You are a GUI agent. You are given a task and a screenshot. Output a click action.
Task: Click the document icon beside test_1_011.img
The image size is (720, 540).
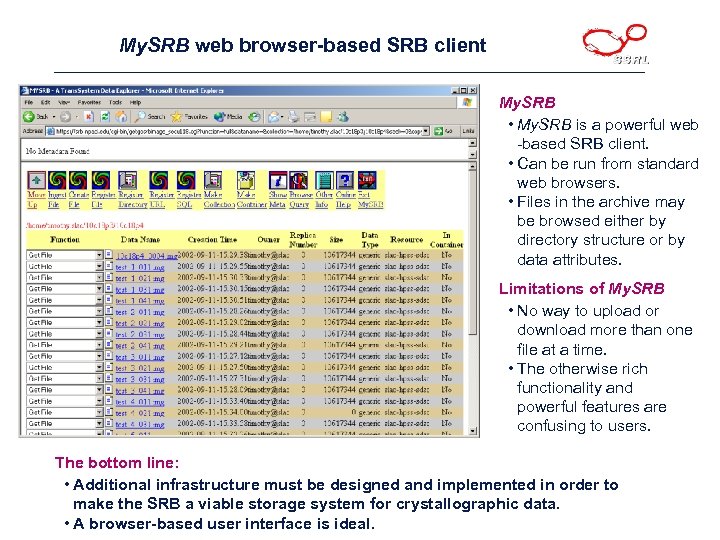pyautogui.click(x=109, y=266)
